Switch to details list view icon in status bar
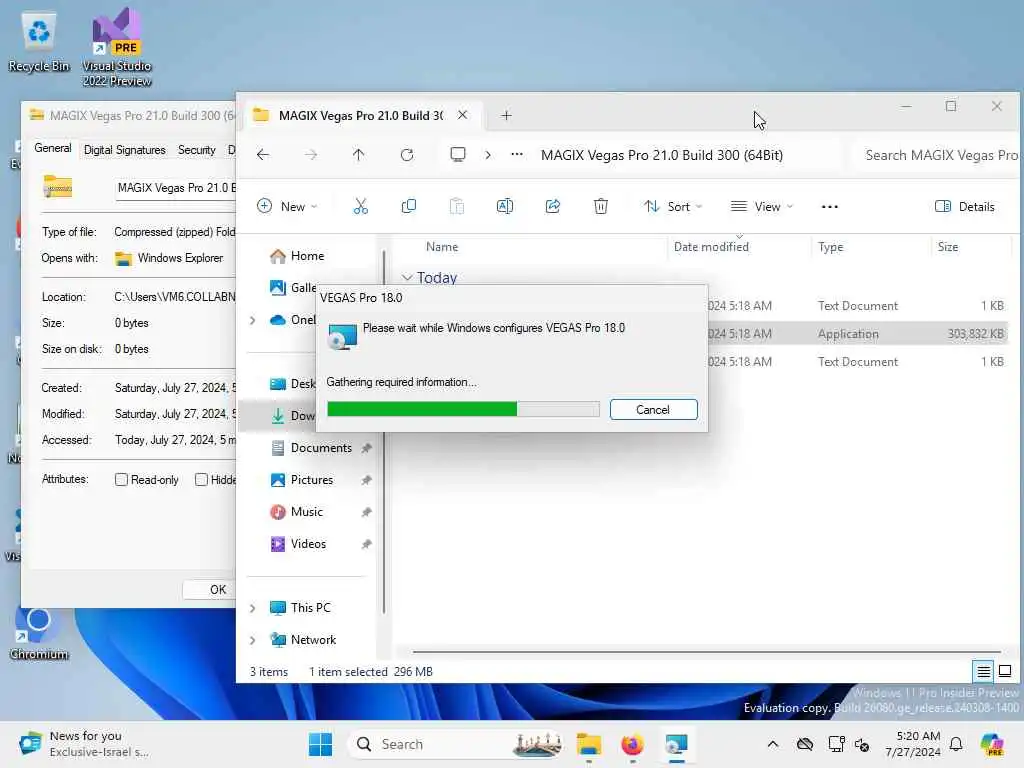This screenshot has width=1024, height=768. (x=983, y=671)
